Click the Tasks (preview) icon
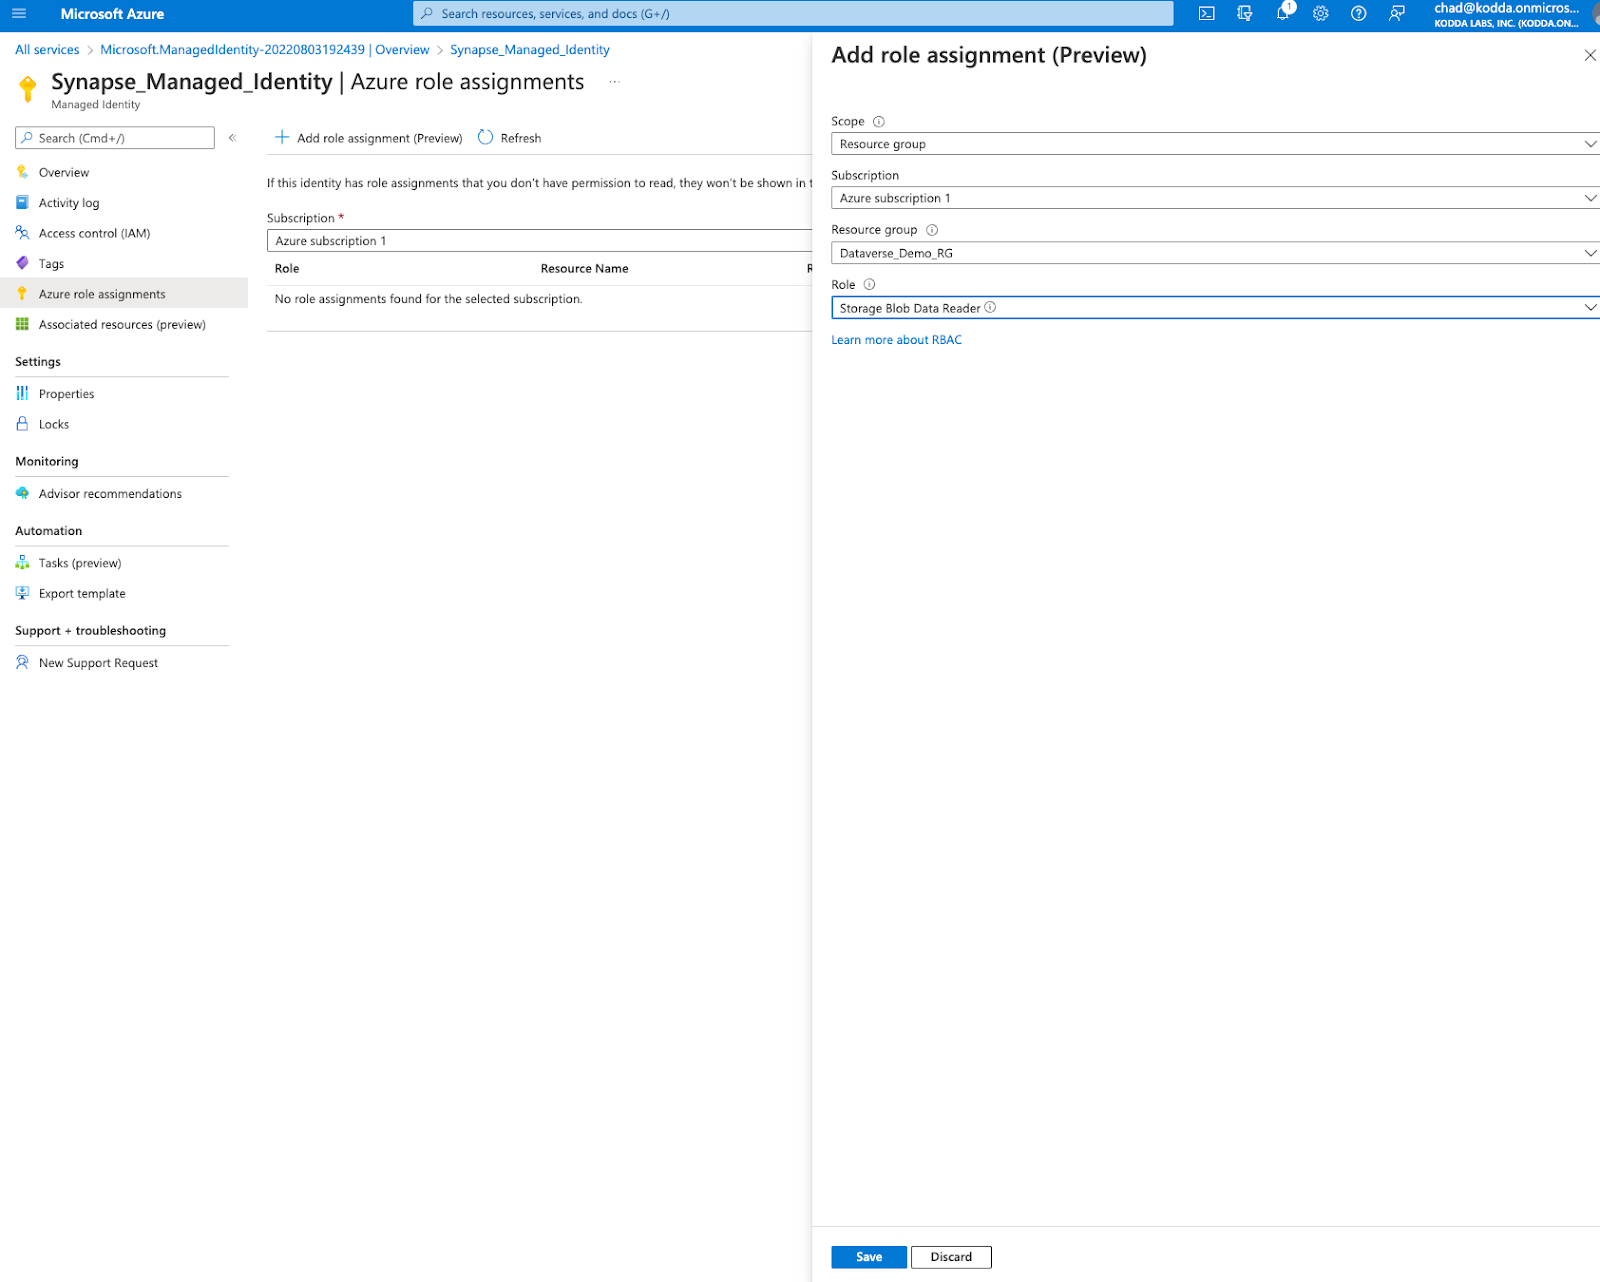1600x1282 pixels. [x=22, y=563]
